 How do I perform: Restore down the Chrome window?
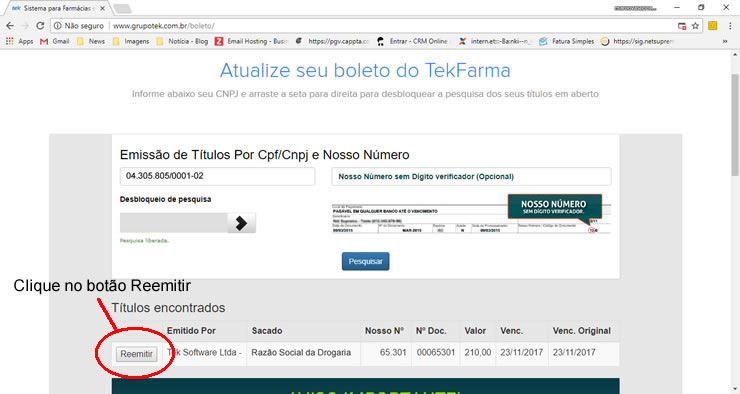pos(701,8)
